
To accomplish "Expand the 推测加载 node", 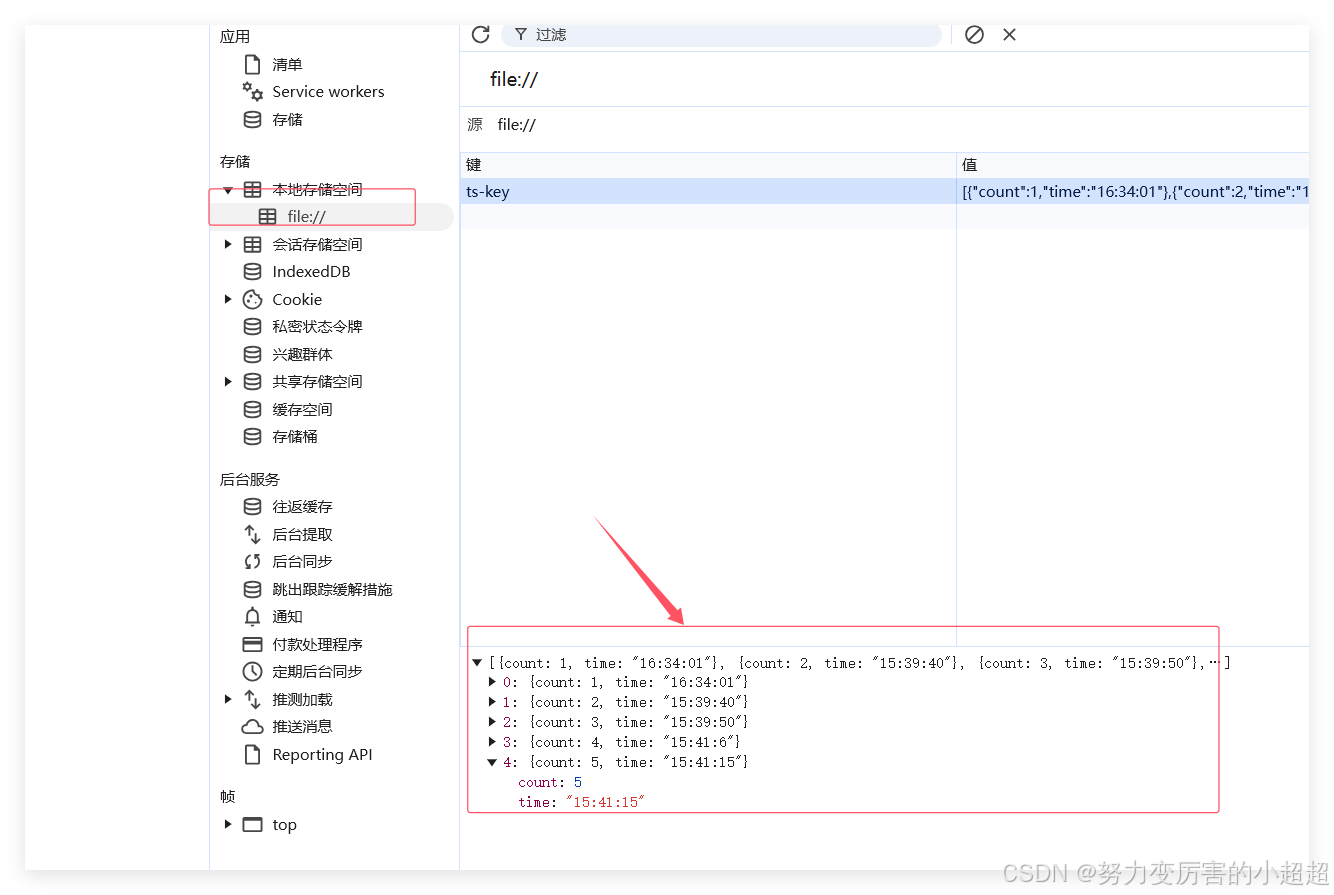I will point(228,700).
